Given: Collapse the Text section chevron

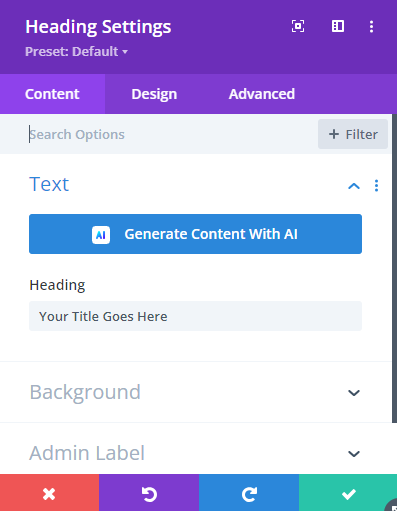Looking at the screenshot, I should click(x=354, y=186).
